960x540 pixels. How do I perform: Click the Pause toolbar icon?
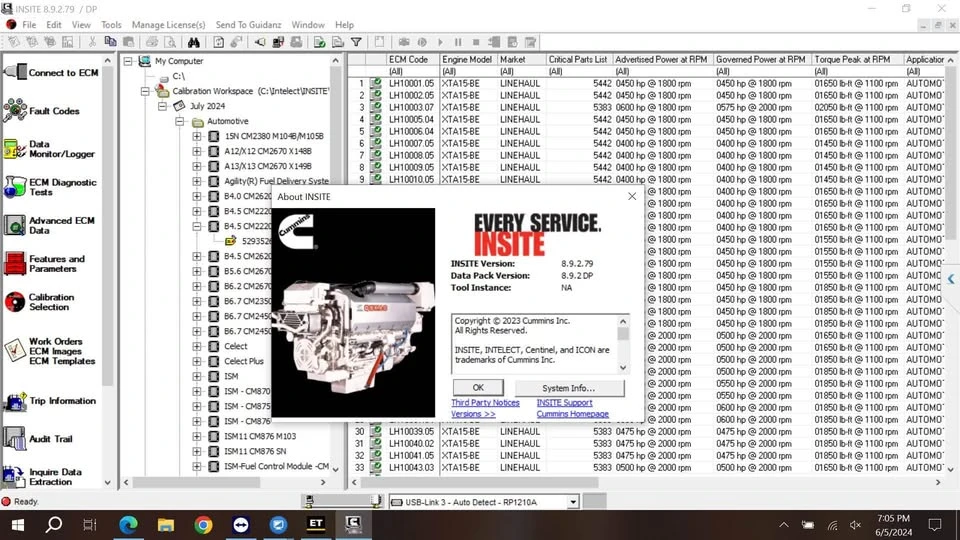coord(457,42)
